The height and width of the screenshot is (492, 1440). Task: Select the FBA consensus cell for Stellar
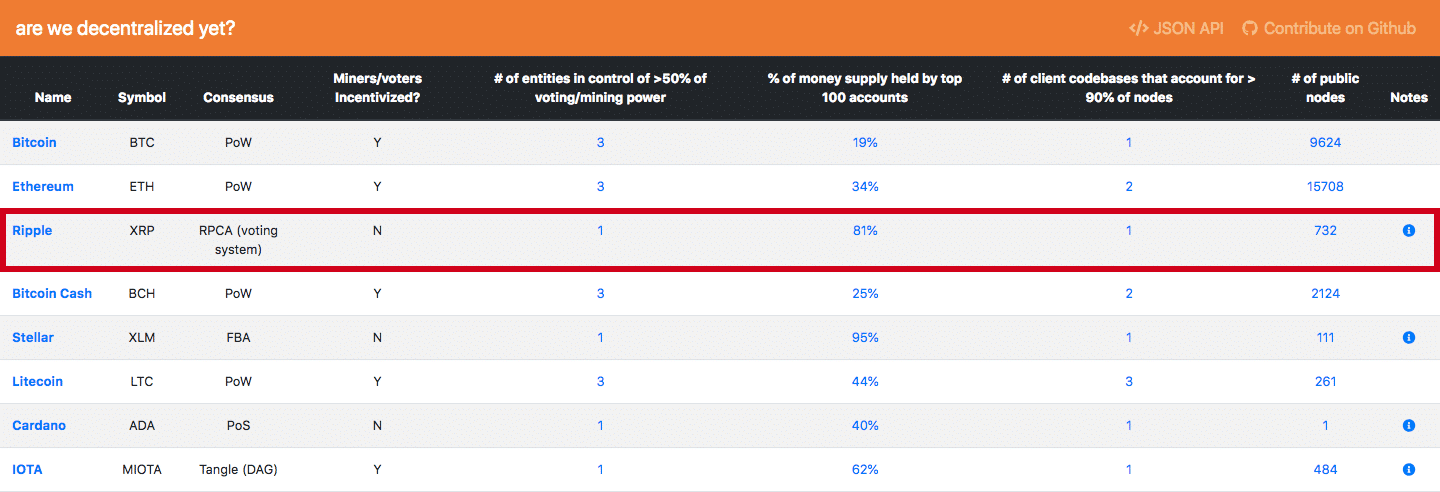[238, 337]
